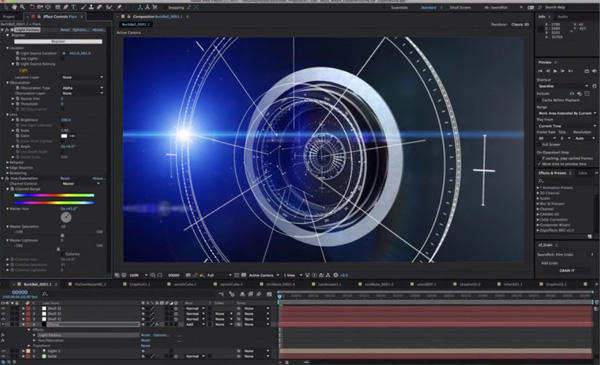This screenshot has width=600, height=365.
Task: Select the Clone Stamp tool
Action: tap(92, 7)
